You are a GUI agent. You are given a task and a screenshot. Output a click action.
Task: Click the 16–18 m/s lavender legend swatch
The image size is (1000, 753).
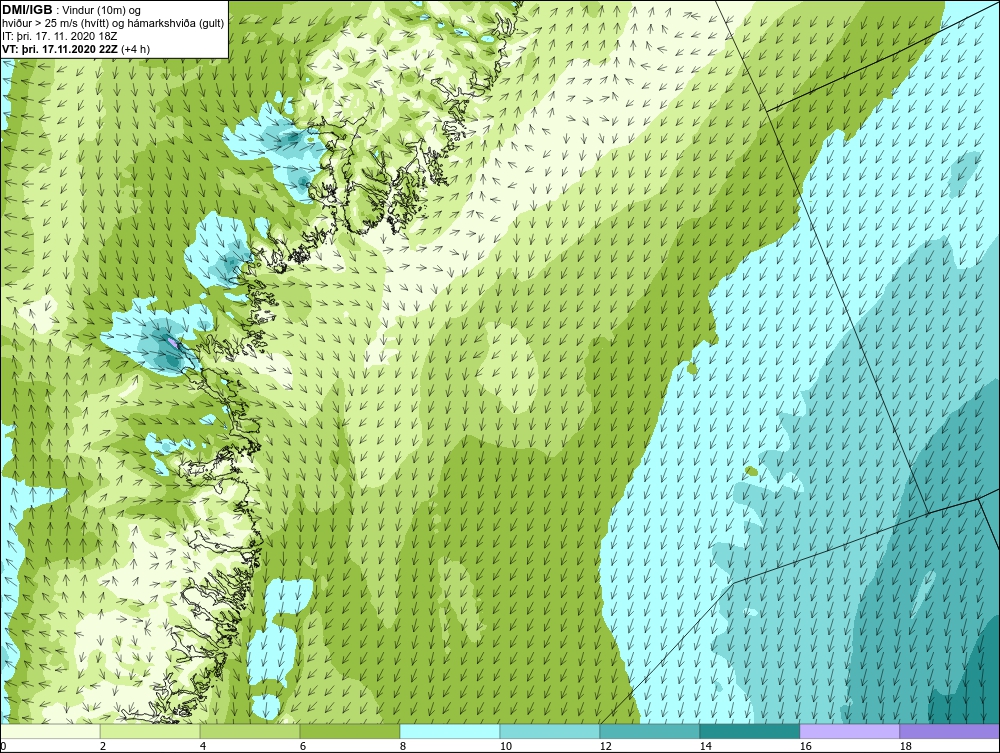point(849,731)
